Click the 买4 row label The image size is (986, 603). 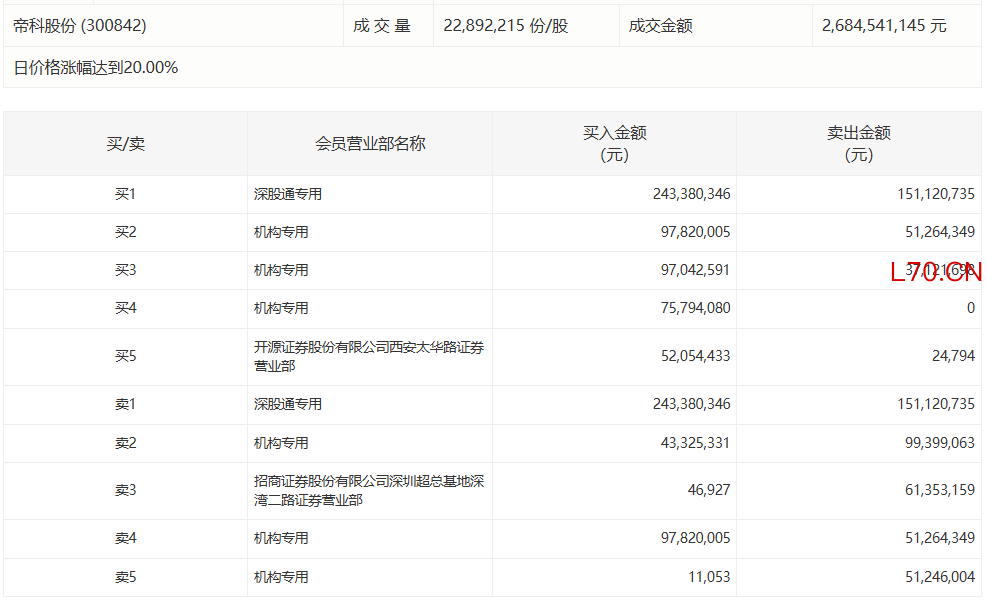125,308
